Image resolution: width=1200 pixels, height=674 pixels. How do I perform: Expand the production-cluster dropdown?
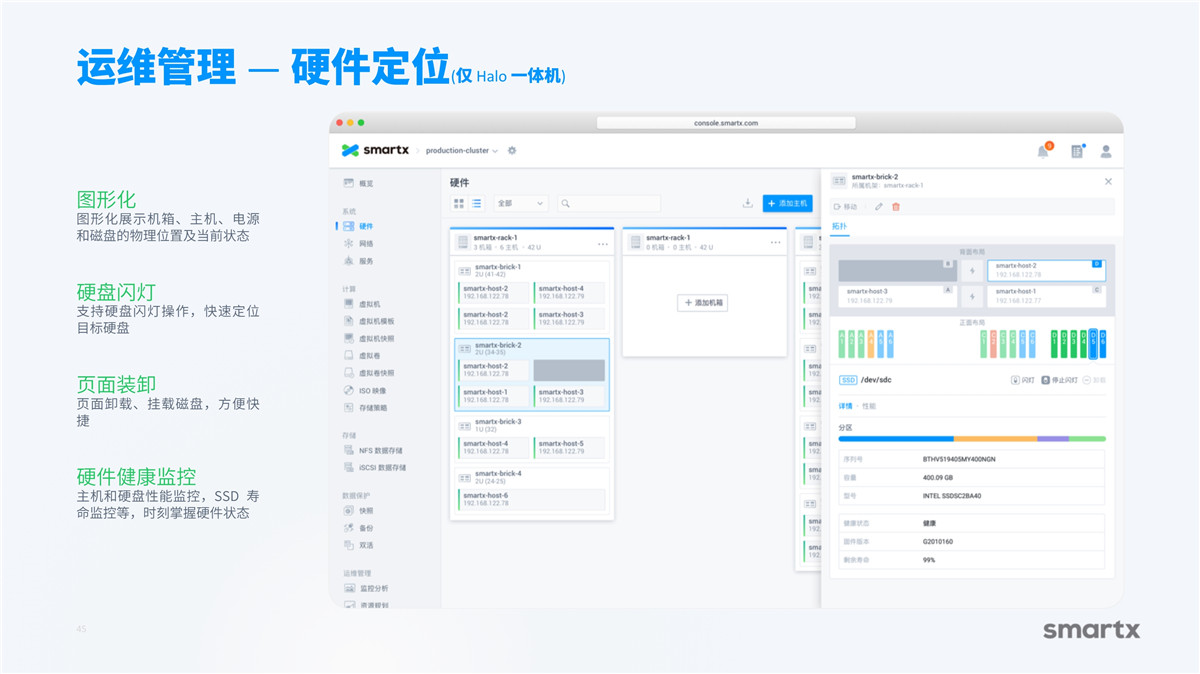pyautogui.click(x=462, y=151)
